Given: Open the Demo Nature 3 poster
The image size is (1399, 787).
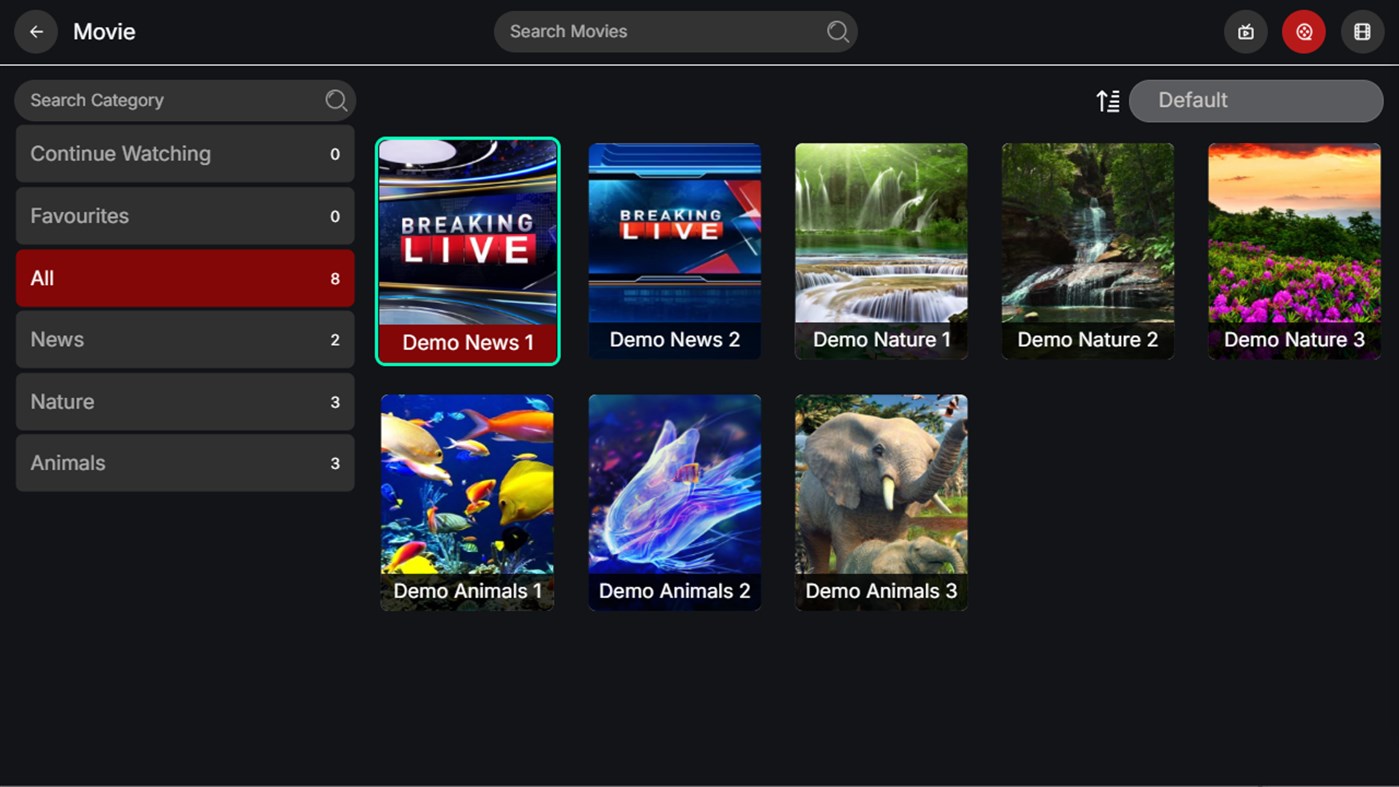Looking at the screenshot, I should point(1294,250).
